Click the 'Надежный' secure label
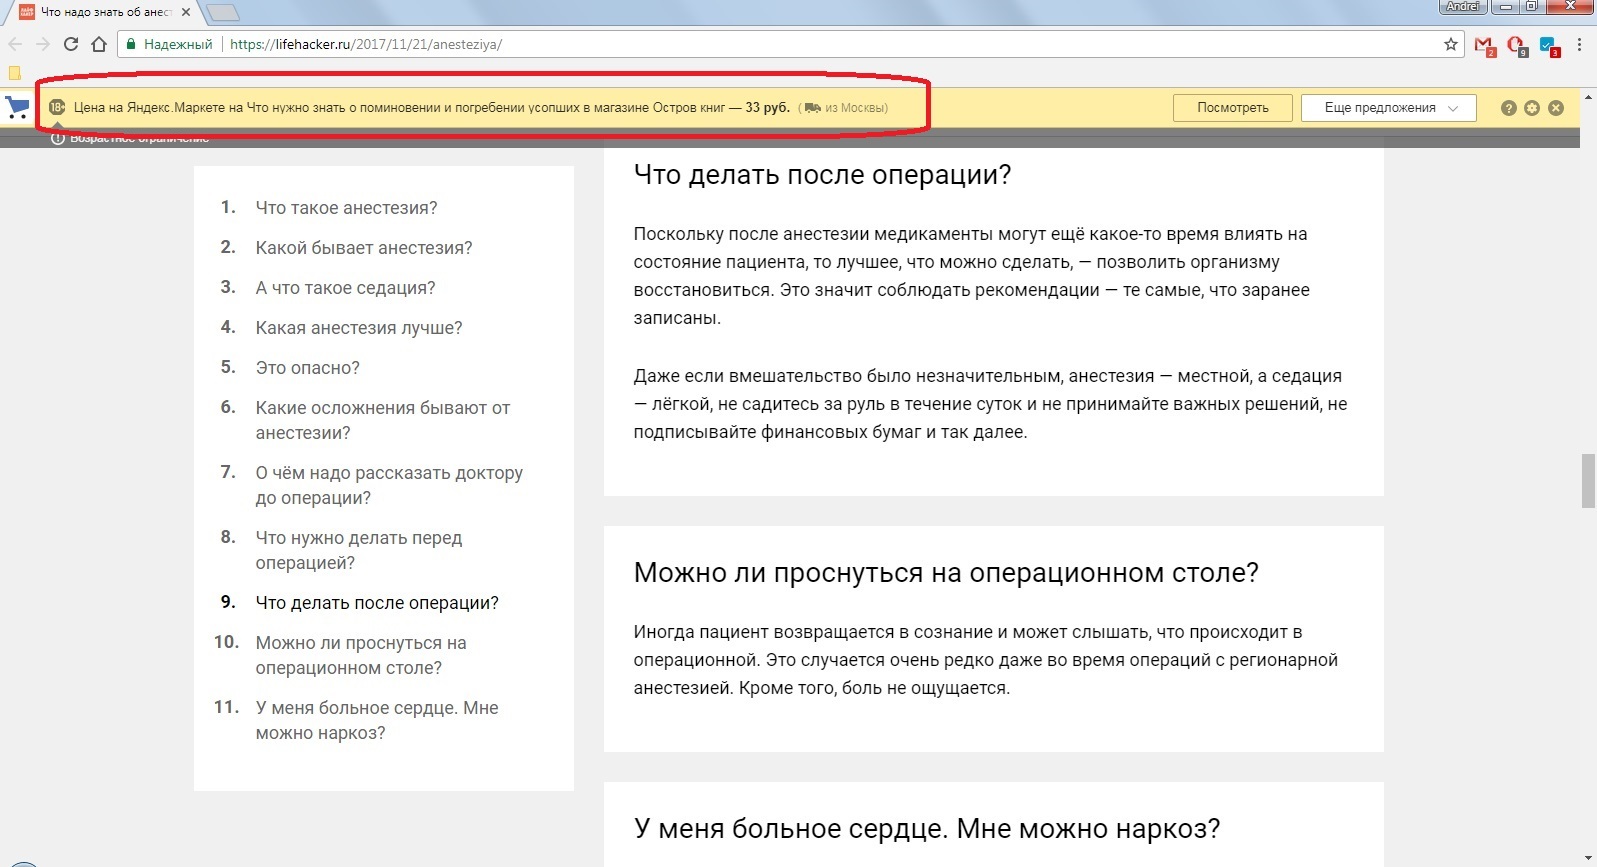Image resolution: width=1597 pixels, height=867 pixels. click(178, 44)
